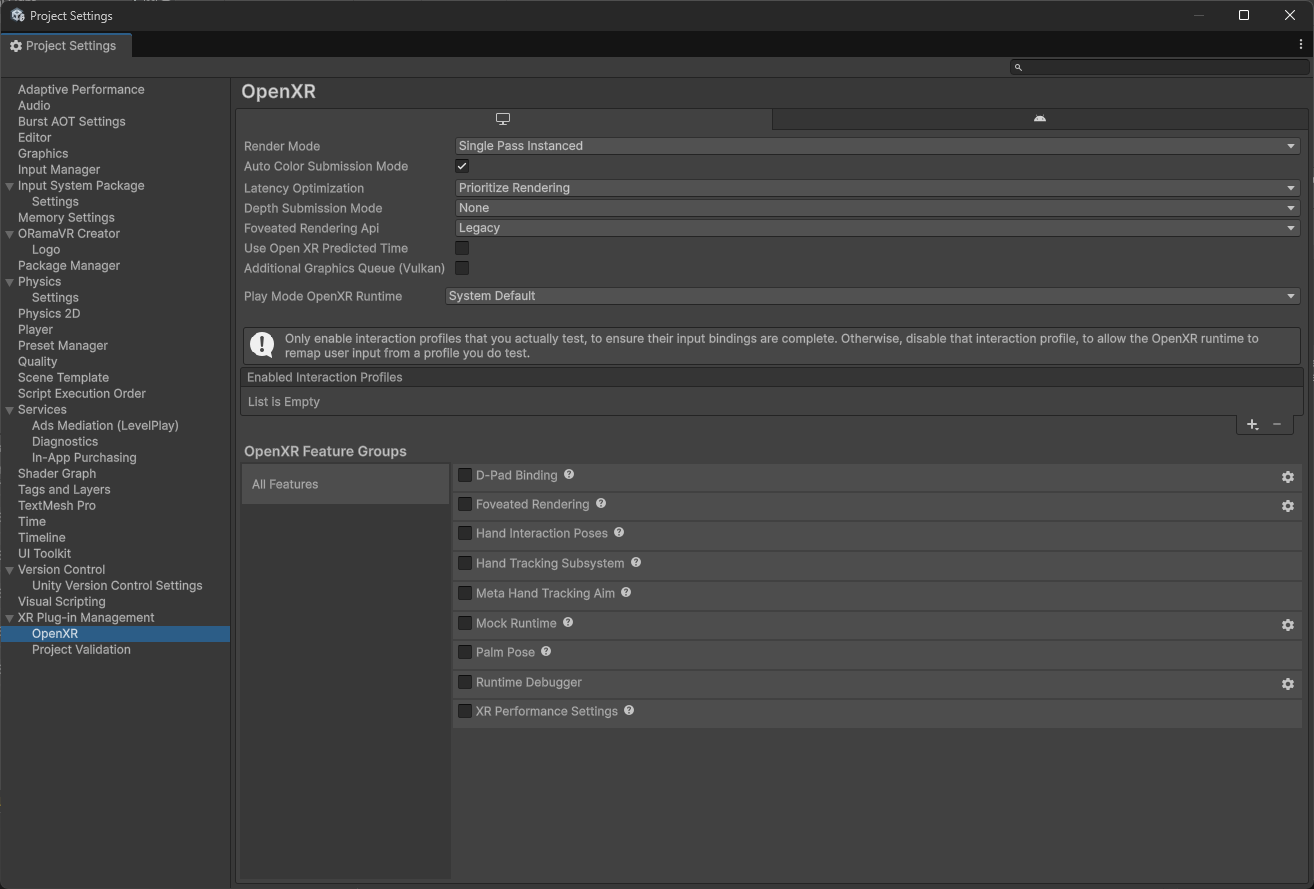The image size is (1314, 889).
Task: Remove interaction profile with minus button
Action: [1277, 425]
